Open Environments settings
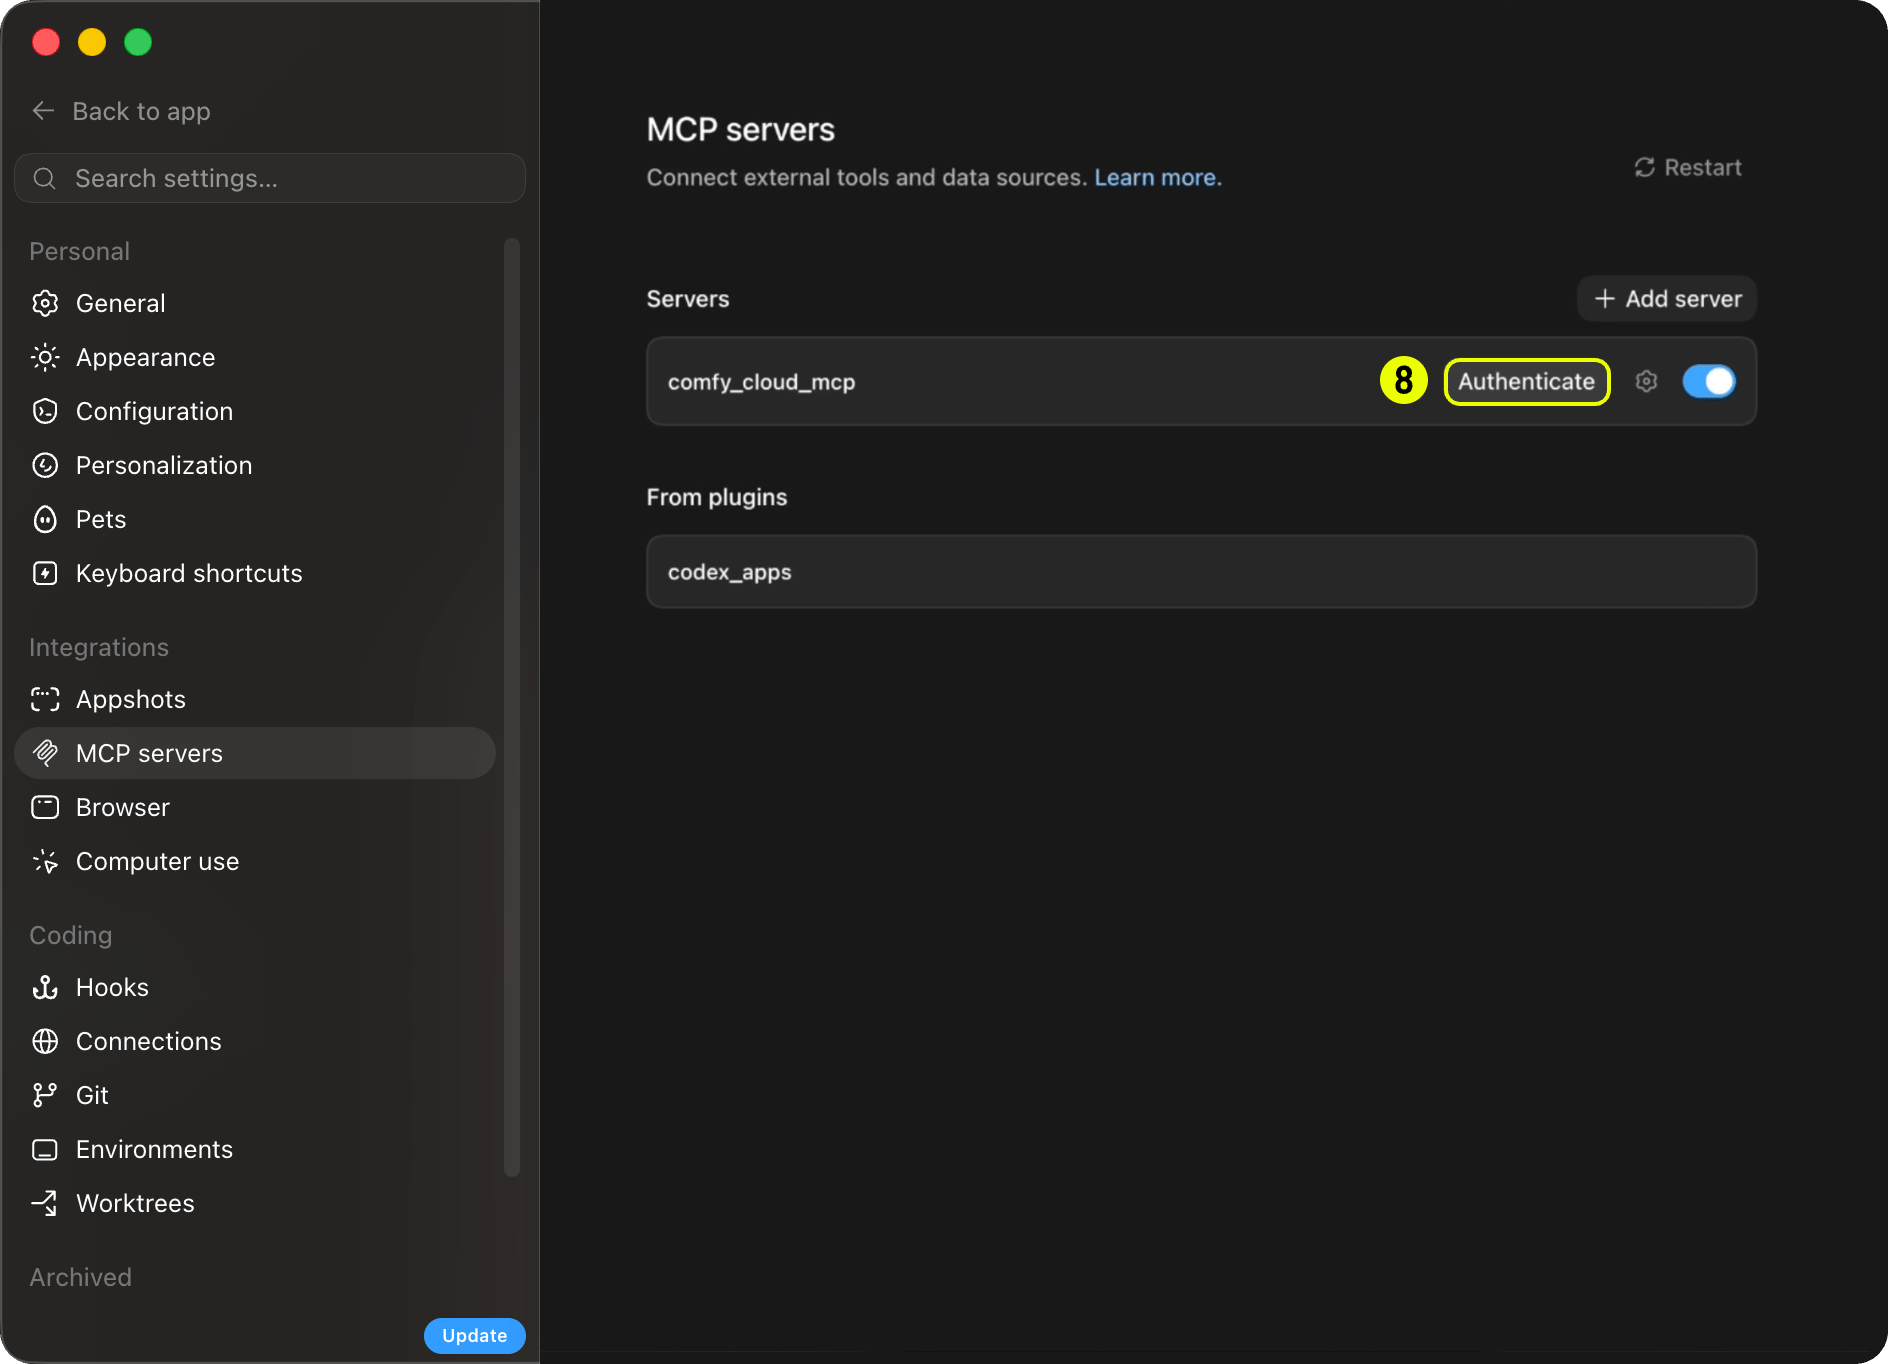The width and height of the screenshot is (1888, 1364). (x=255, y=1149)
